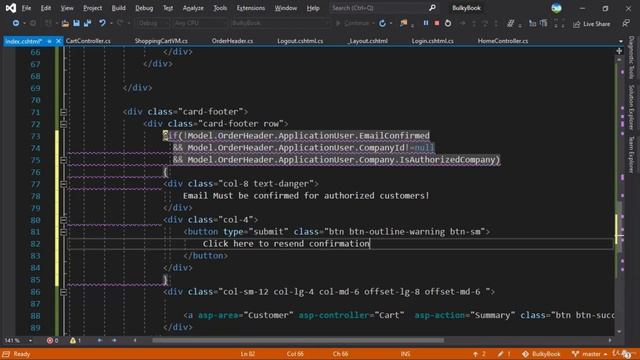Switch to Logout.cshtml.cs tab

(x=300, y=41)
